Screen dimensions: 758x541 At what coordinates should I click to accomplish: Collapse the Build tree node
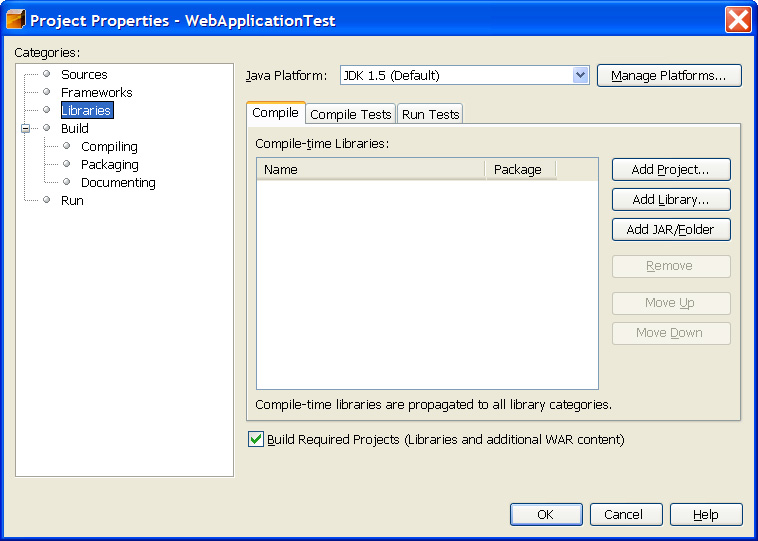[26, 128]
